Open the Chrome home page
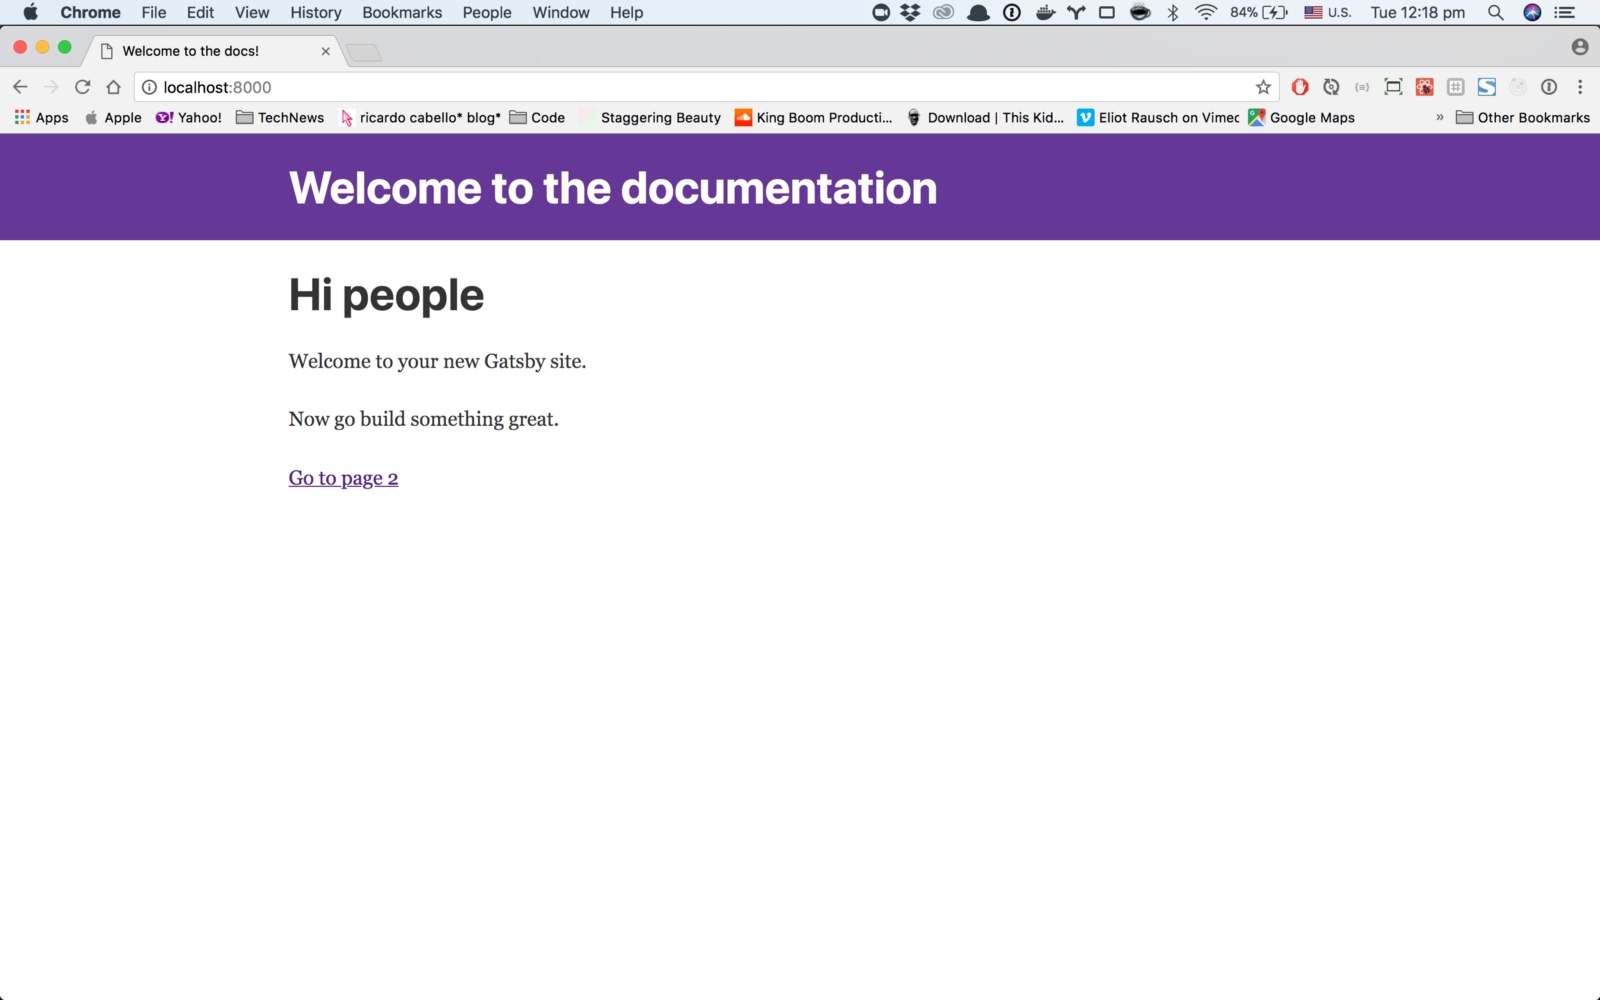The width and height of the screenshot is (1600, 1000). coord(114,87)
